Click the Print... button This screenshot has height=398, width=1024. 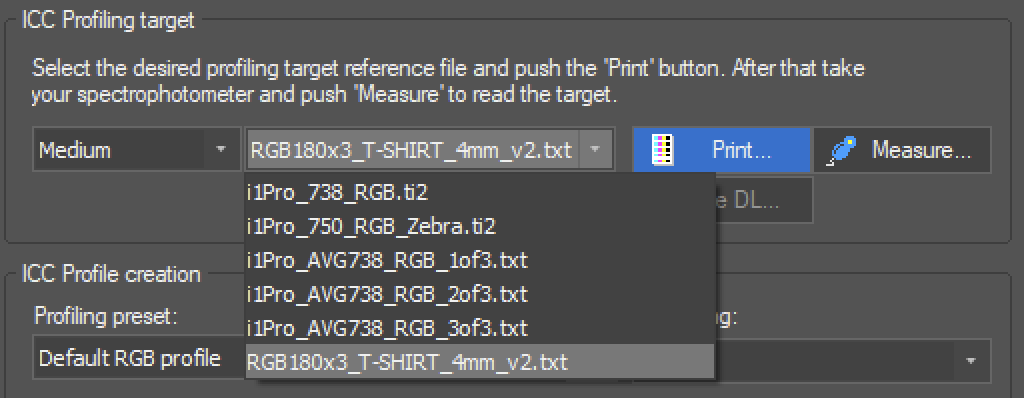click(722, 150)
